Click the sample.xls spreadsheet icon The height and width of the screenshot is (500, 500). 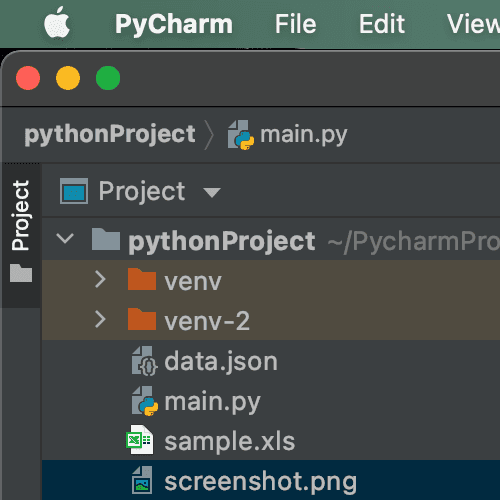tap(140, 440)
